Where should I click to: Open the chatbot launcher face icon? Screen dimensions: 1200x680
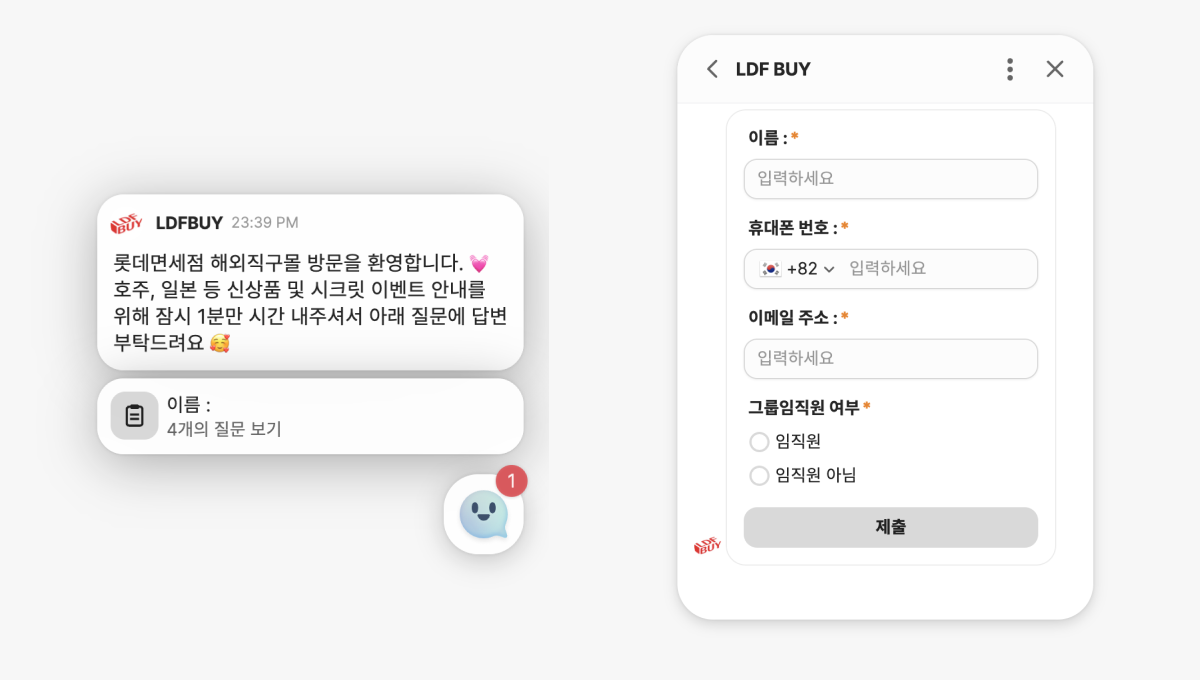pyautogui.click(x=484, y=514)
